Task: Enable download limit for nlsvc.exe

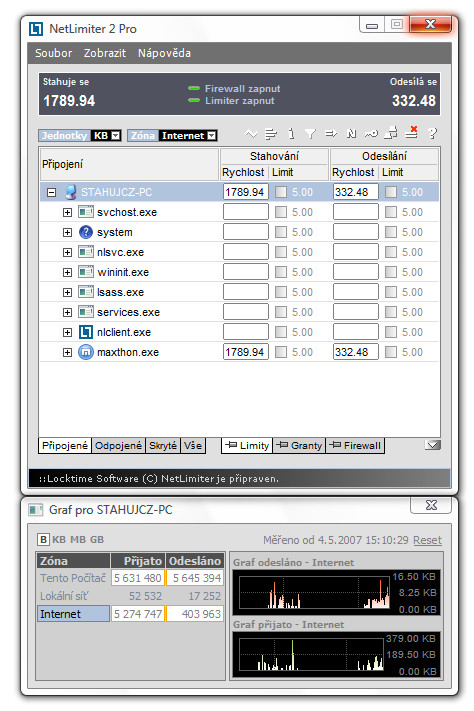Action: pos(281,252)
